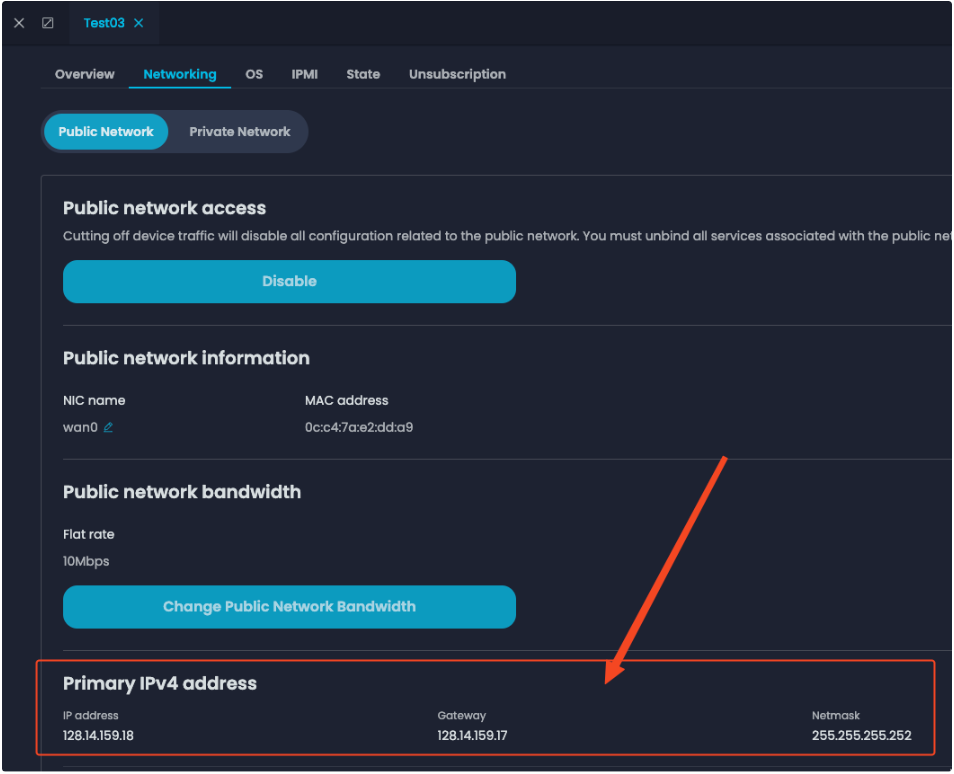Click the pop-out icon beside the X
This screenshot has width=954, height=774.
point(48,23)
